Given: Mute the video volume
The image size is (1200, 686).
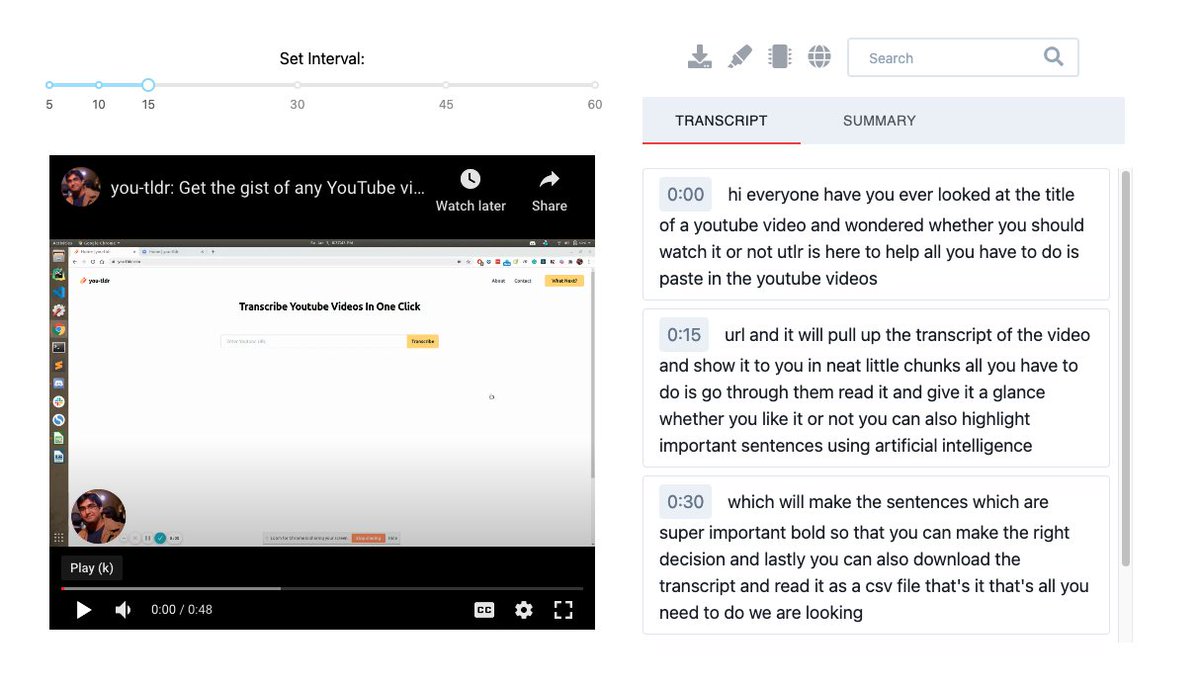Looking at the screenshot, I should tap(123, 609).
